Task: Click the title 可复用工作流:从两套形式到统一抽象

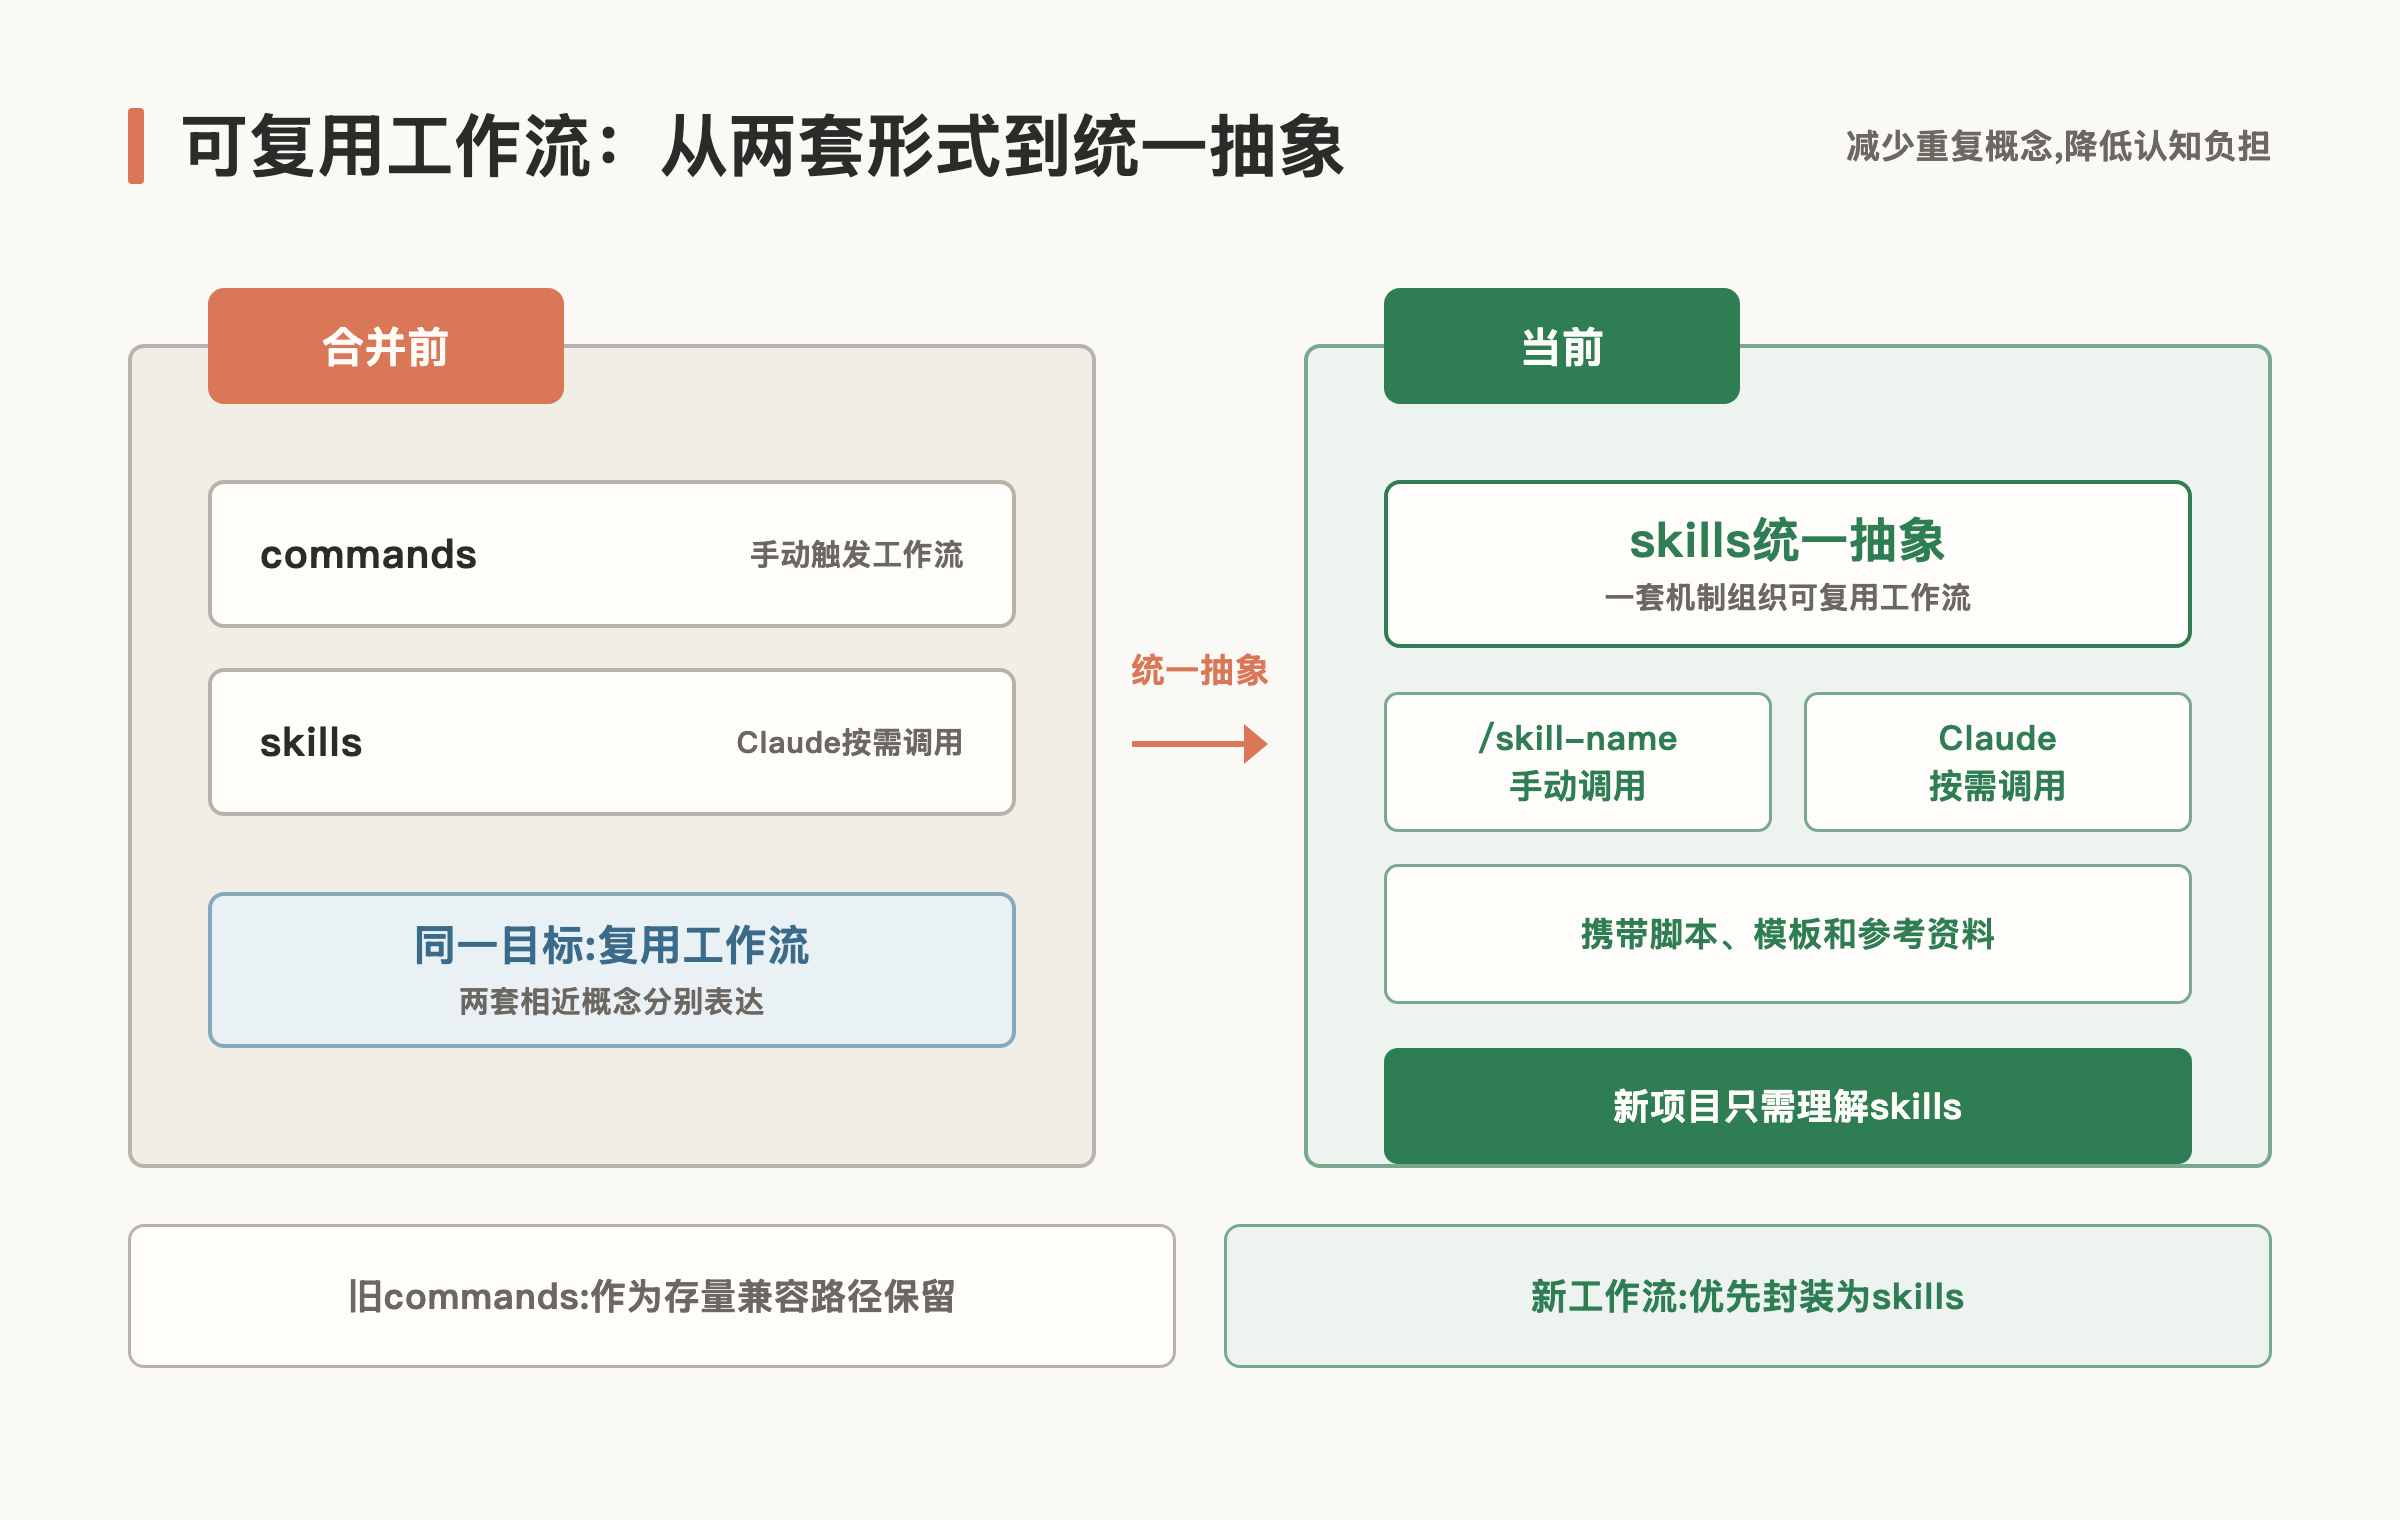Action: pos(764,146)
